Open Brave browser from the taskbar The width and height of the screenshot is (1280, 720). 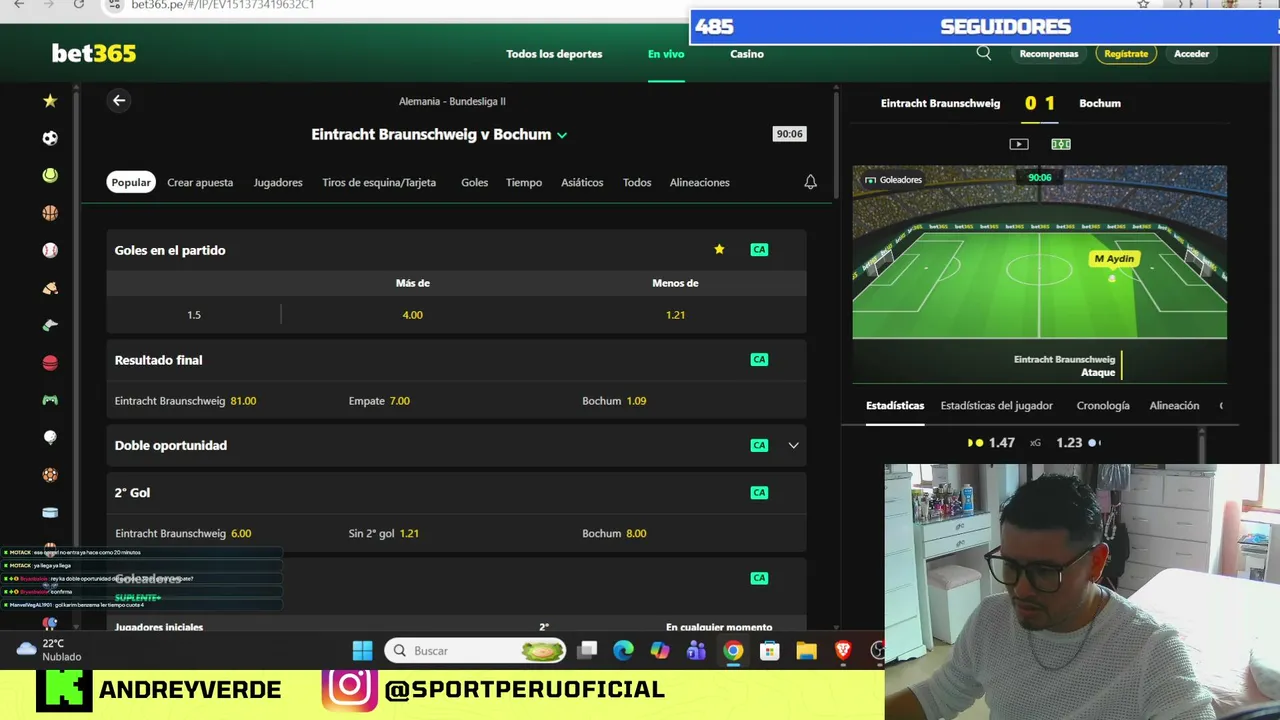point(843,651)
